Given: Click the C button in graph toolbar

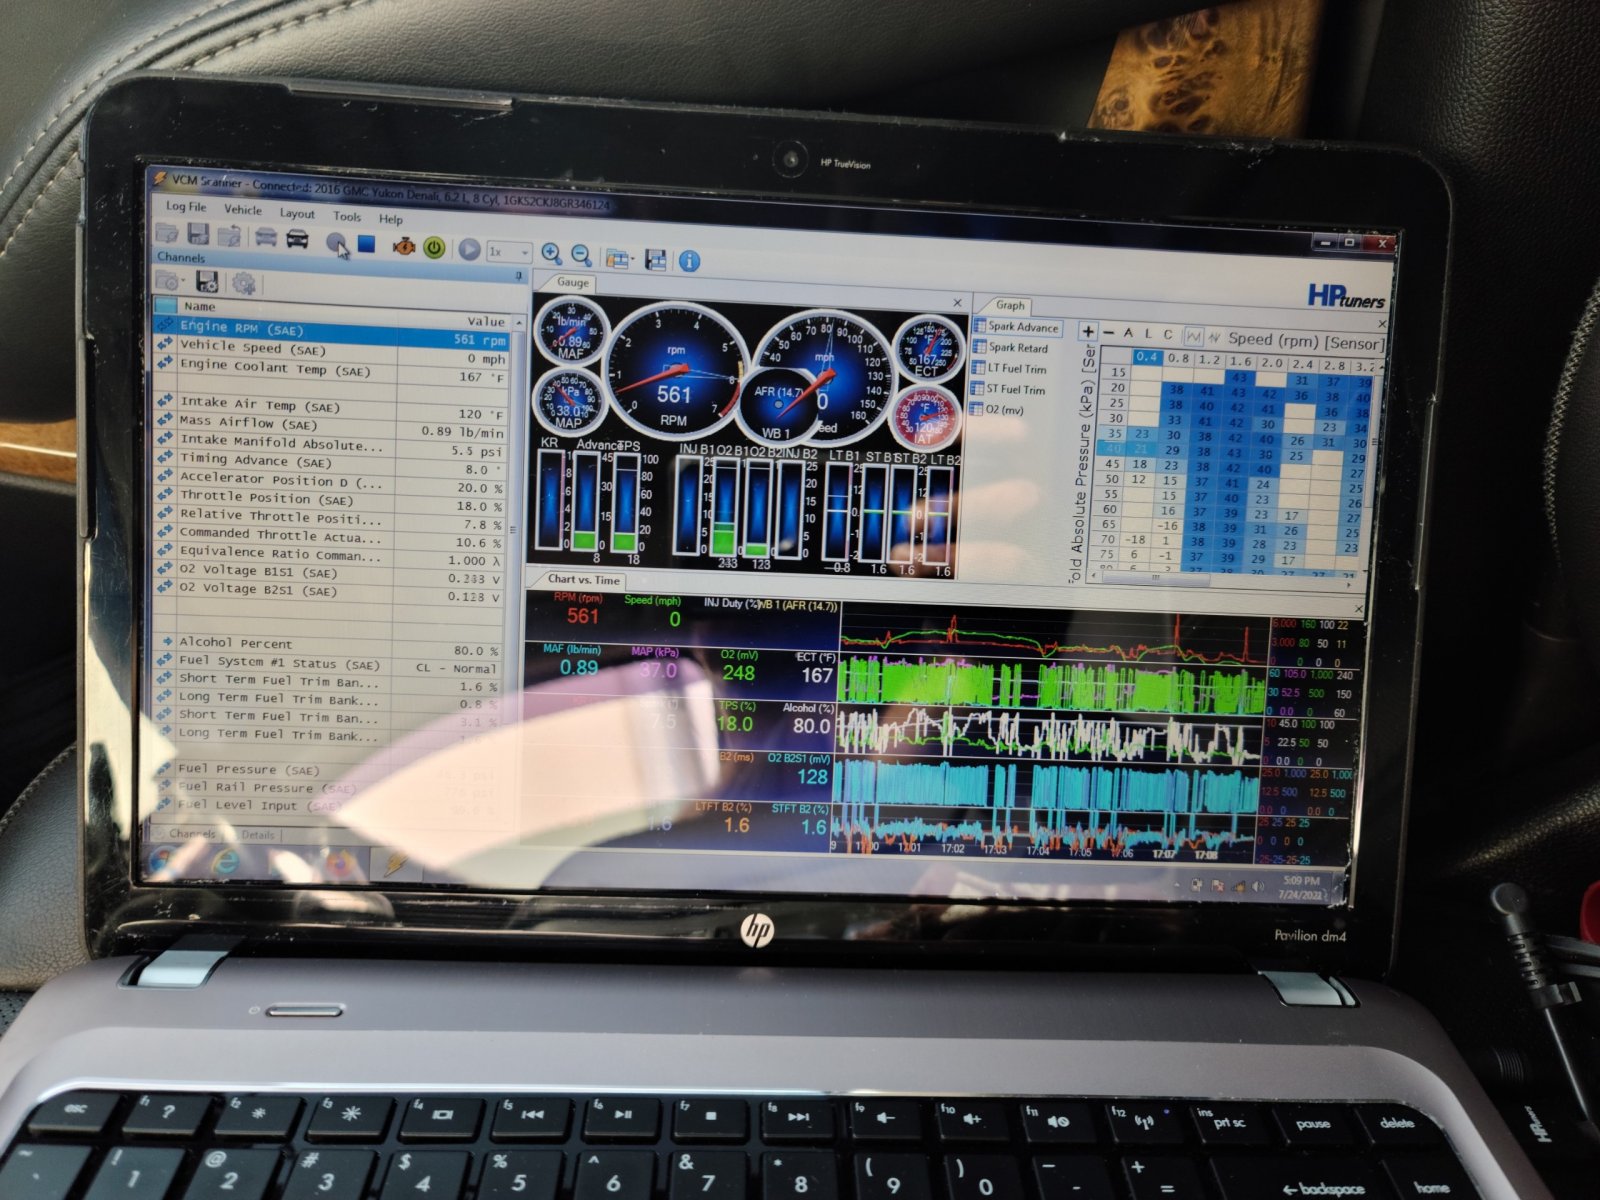Looking at the screenshot, I should click(x=1167, y=335).
